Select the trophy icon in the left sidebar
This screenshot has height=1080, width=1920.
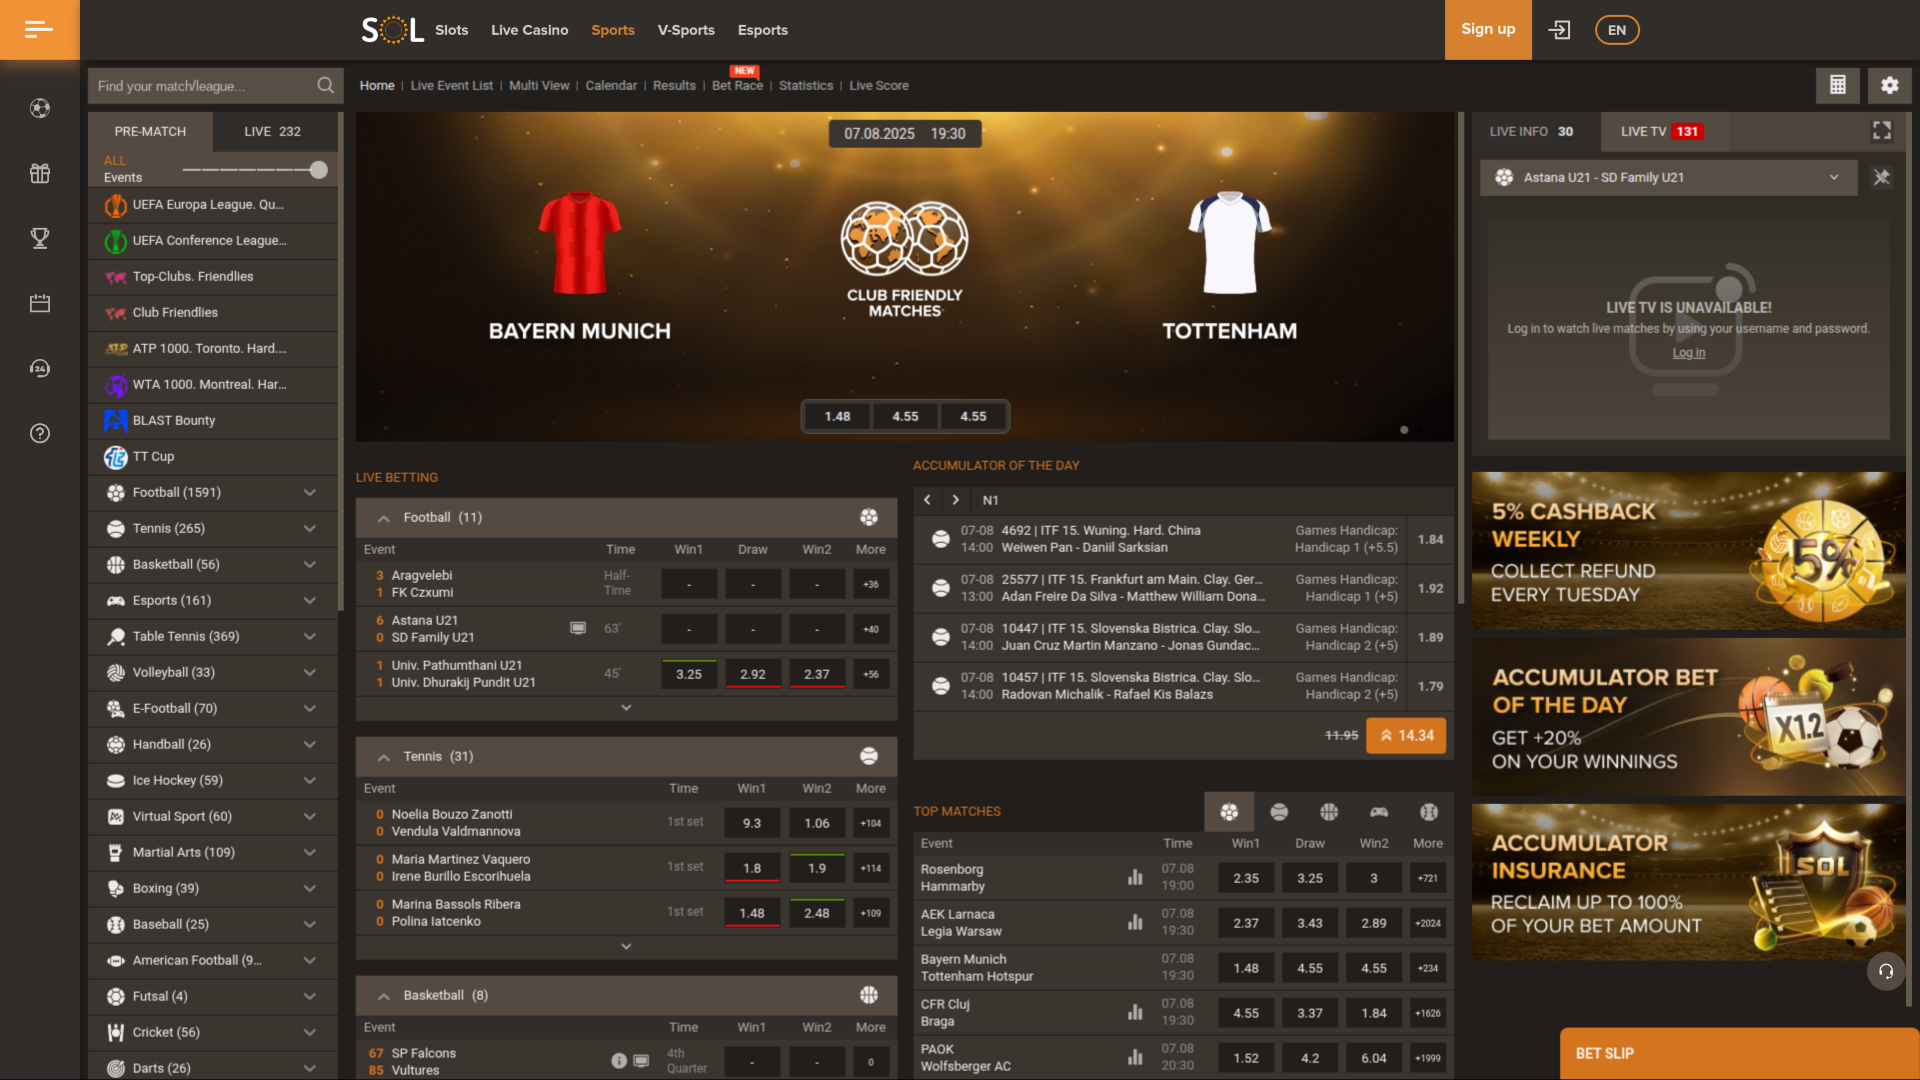pyautogui.click(x=39, y=238)
